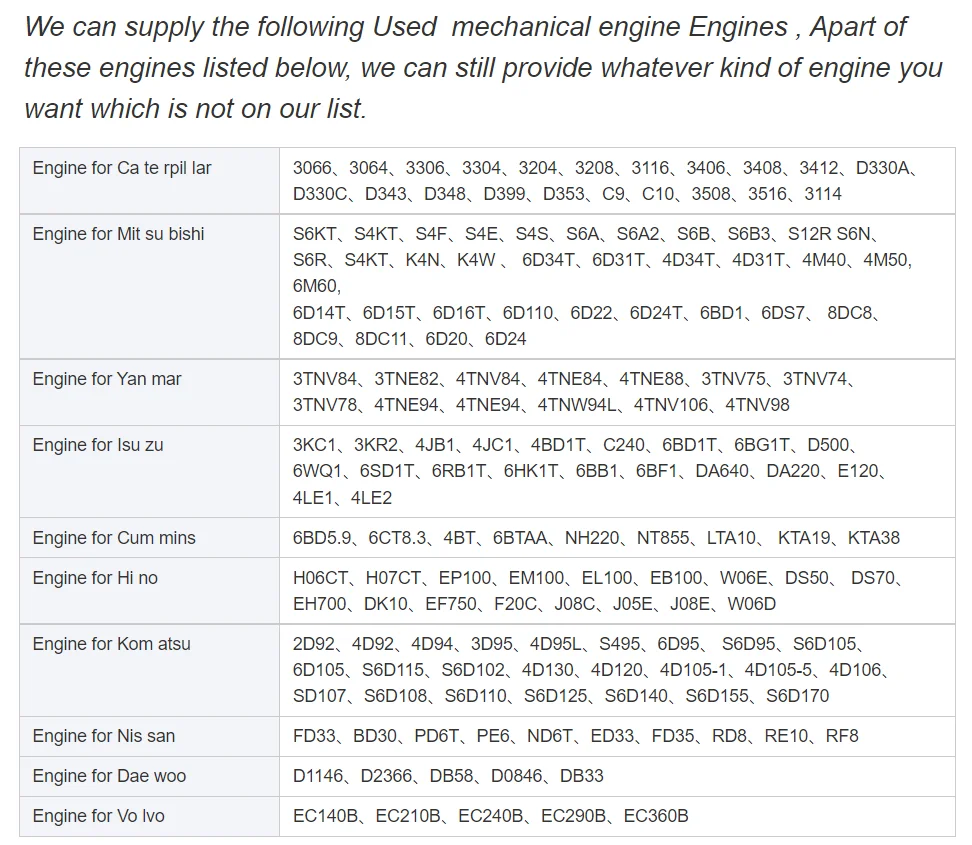Click the 'Engine for Nis san' cell

click(104, 736)
